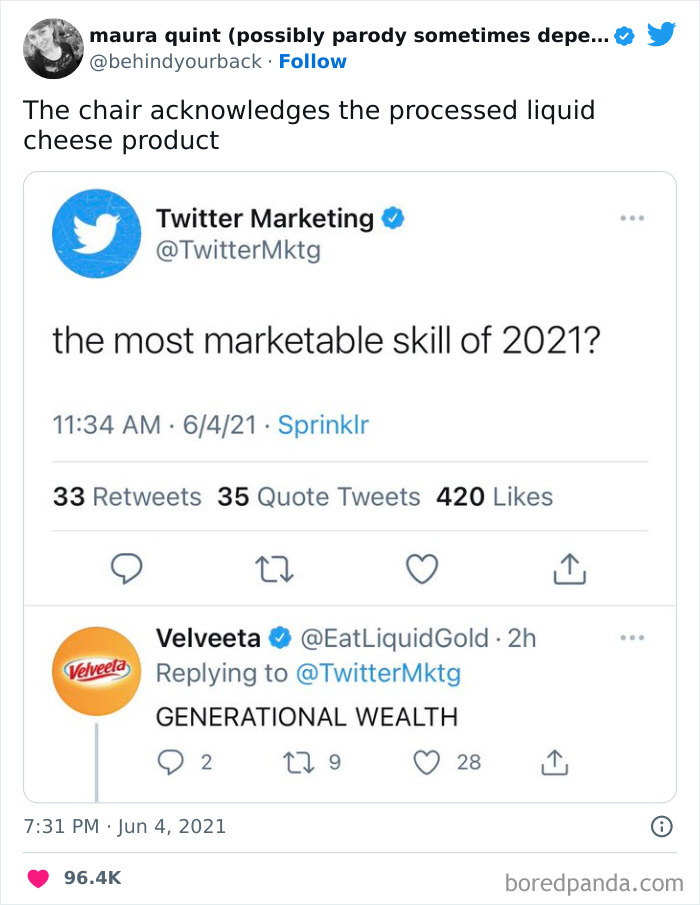Open the Sprinklr source link

coord(323,424)
